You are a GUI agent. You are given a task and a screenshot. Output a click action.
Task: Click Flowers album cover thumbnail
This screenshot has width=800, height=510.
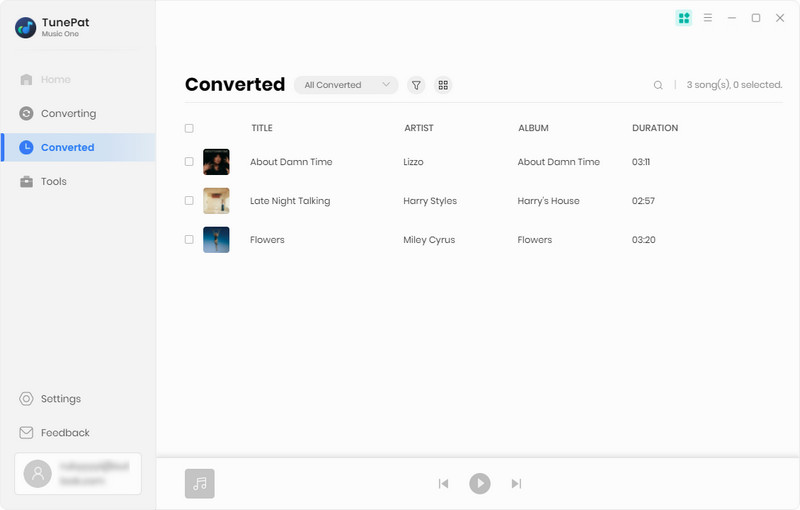click(x=216, y=240)
